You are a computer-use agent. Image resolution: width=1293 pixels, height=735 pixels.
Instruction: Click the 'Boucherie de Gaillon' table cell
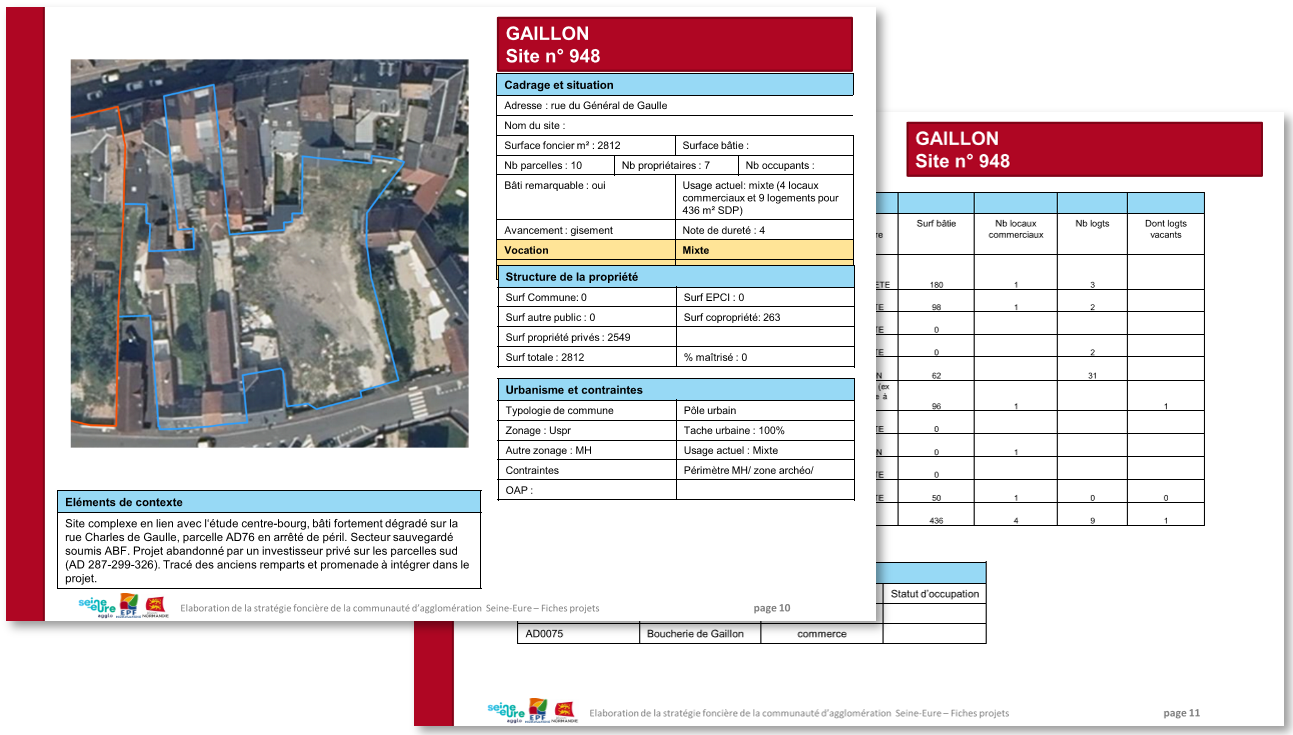[x=699, y=634]
